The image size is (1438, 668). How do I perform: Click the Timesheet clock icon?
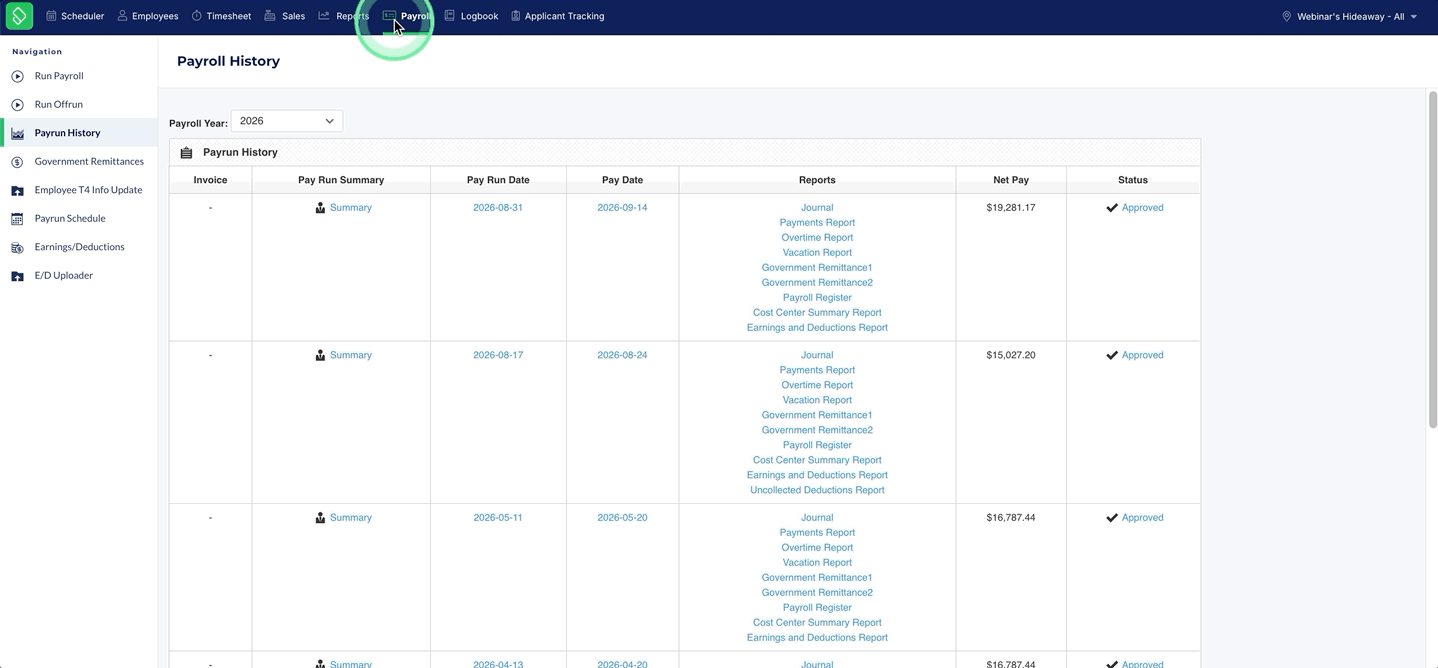coord(196,16)
